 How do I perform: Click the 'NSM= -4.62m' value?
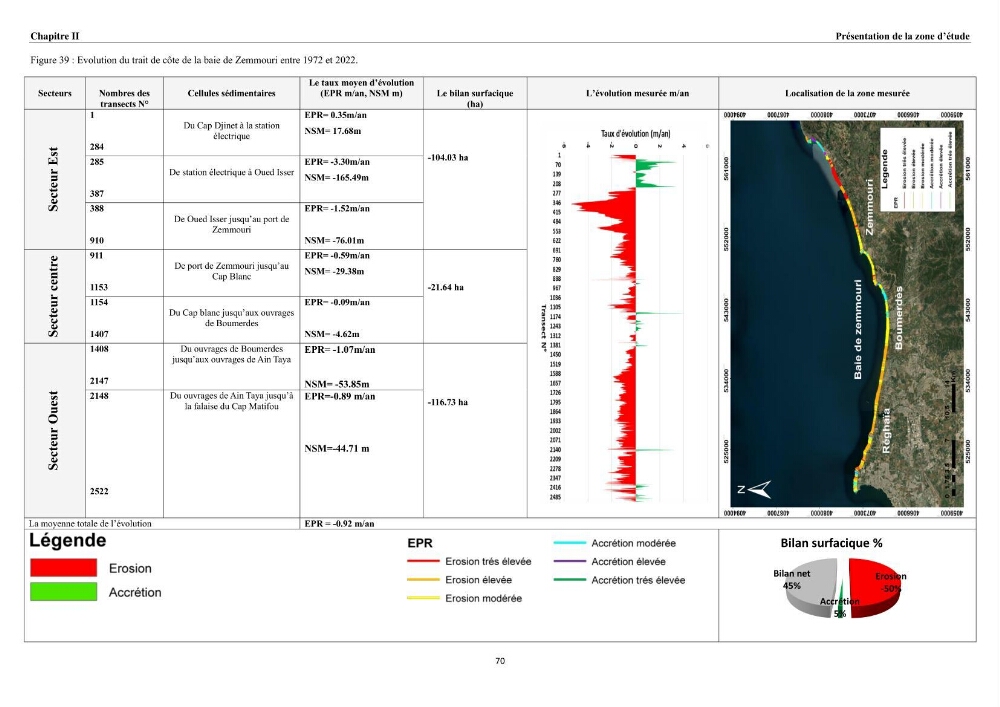[x=332, y=334]
